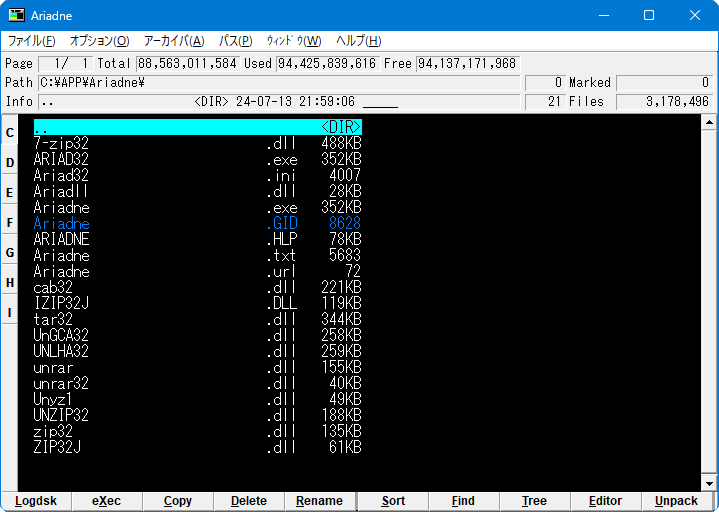Select the UNZIP32 .dll file
This screenshot has height=512, width=719.
198,415
